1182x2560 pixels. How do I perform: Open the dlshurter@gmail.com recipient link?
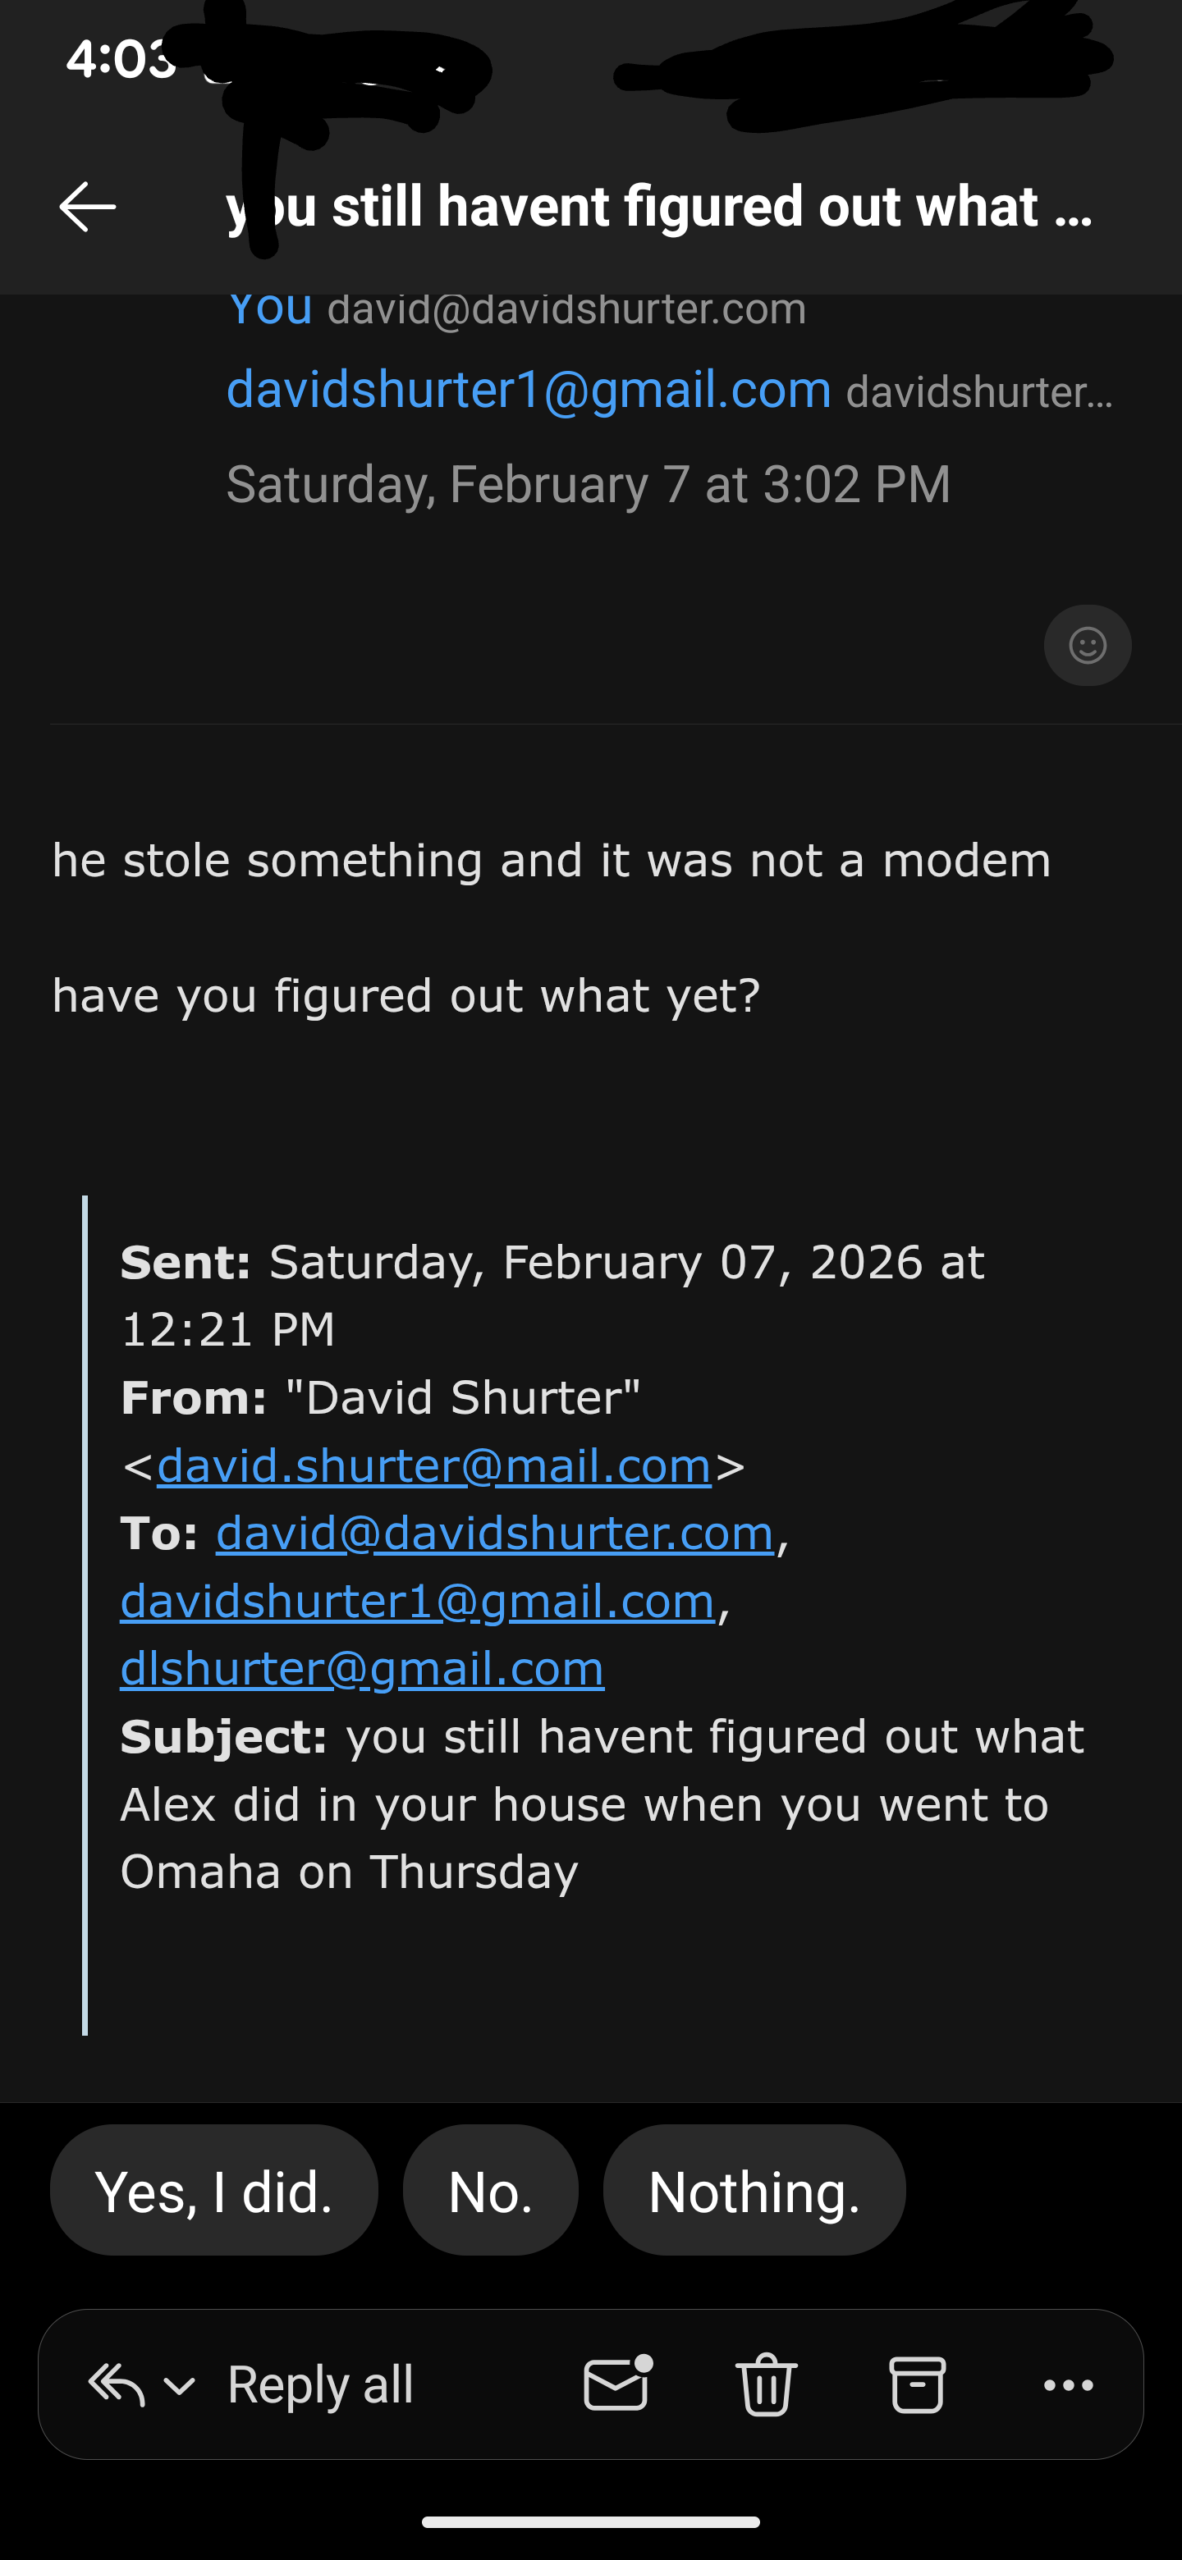tap(362, 1669)
